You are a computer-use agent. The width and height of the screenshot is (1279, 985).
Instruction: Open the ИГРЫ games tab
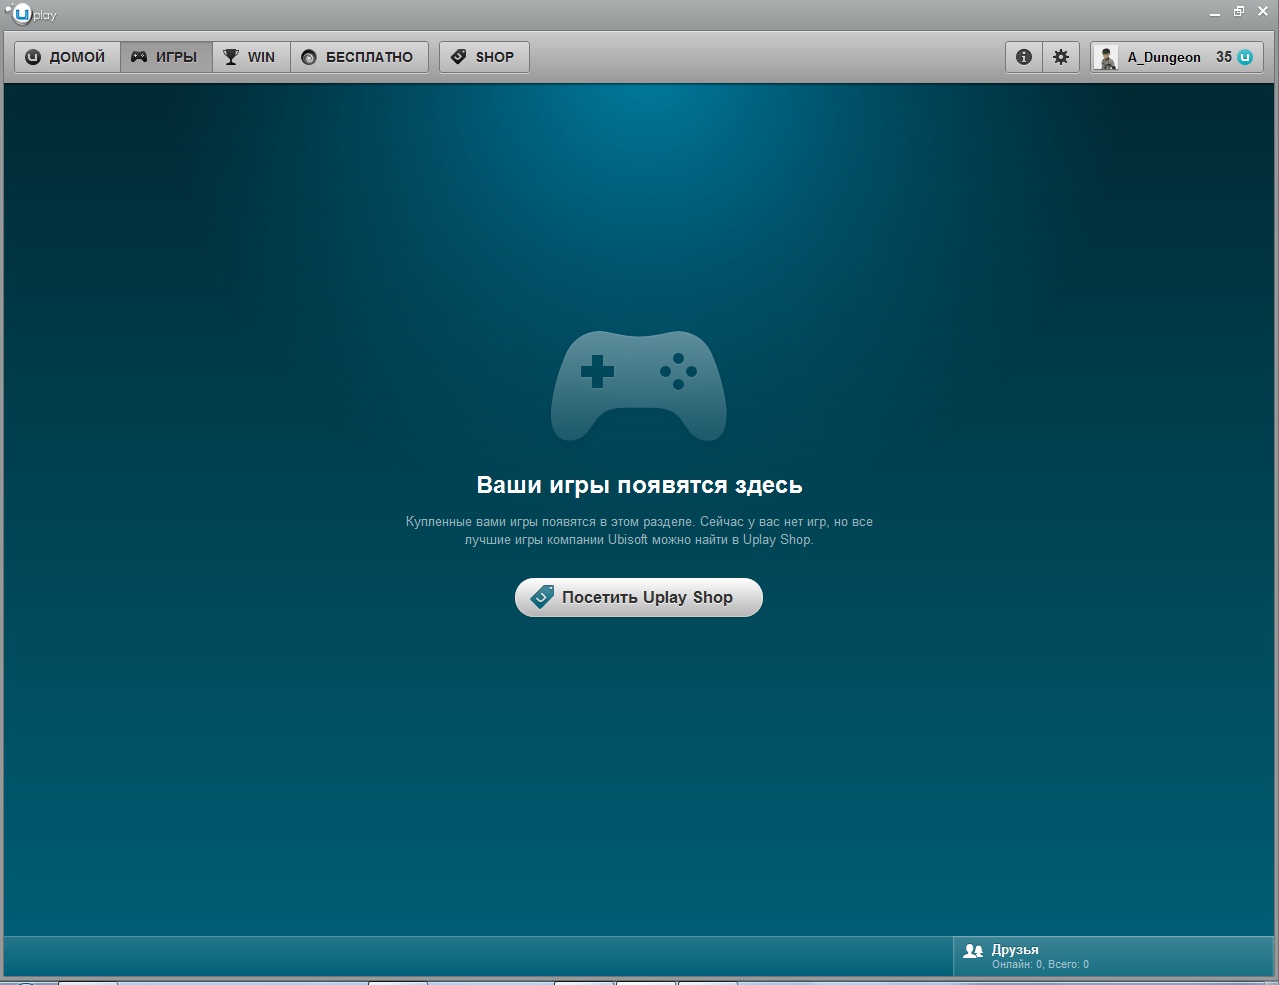coord(166,57)
